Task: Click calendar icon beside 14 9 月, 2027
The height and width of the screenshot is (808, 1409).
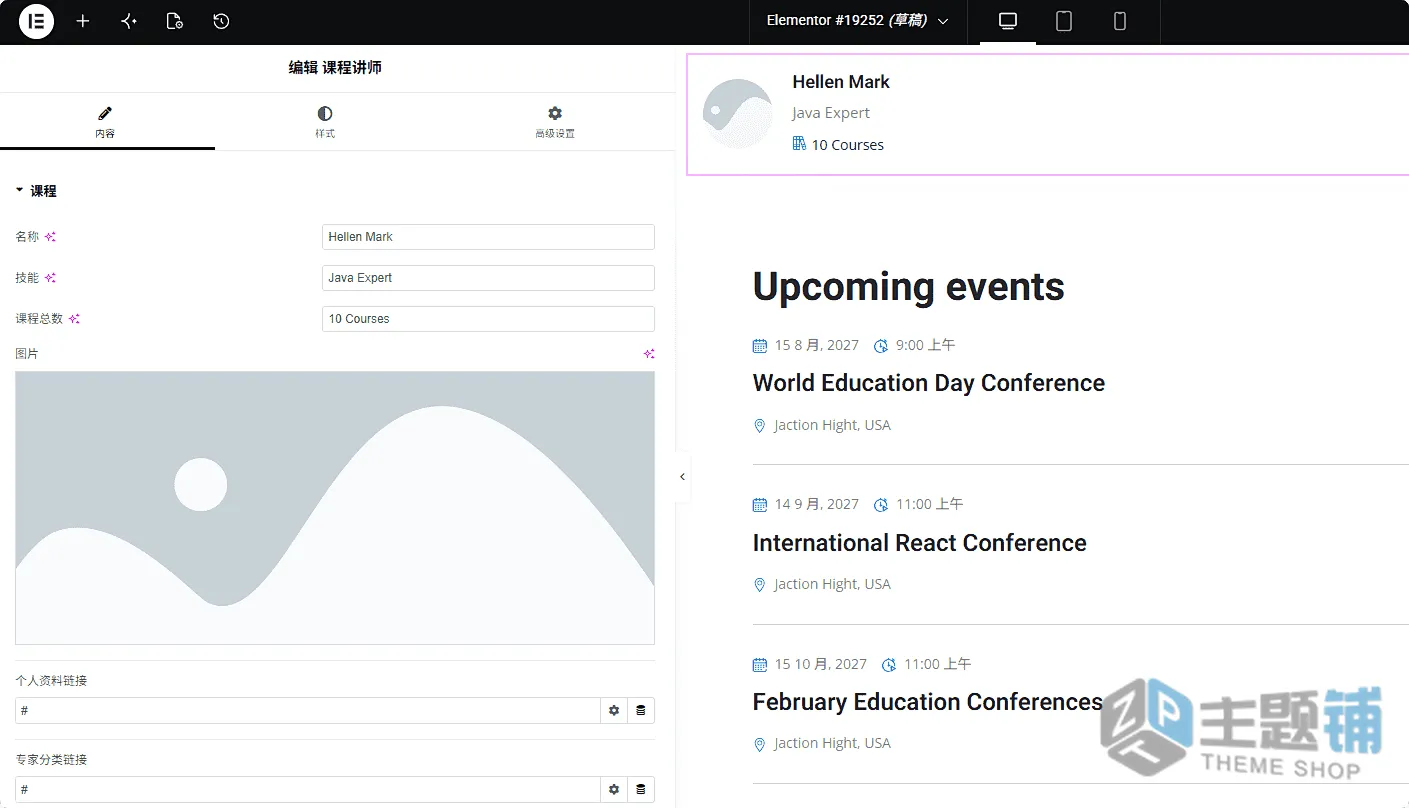Action: coord(760,505)
